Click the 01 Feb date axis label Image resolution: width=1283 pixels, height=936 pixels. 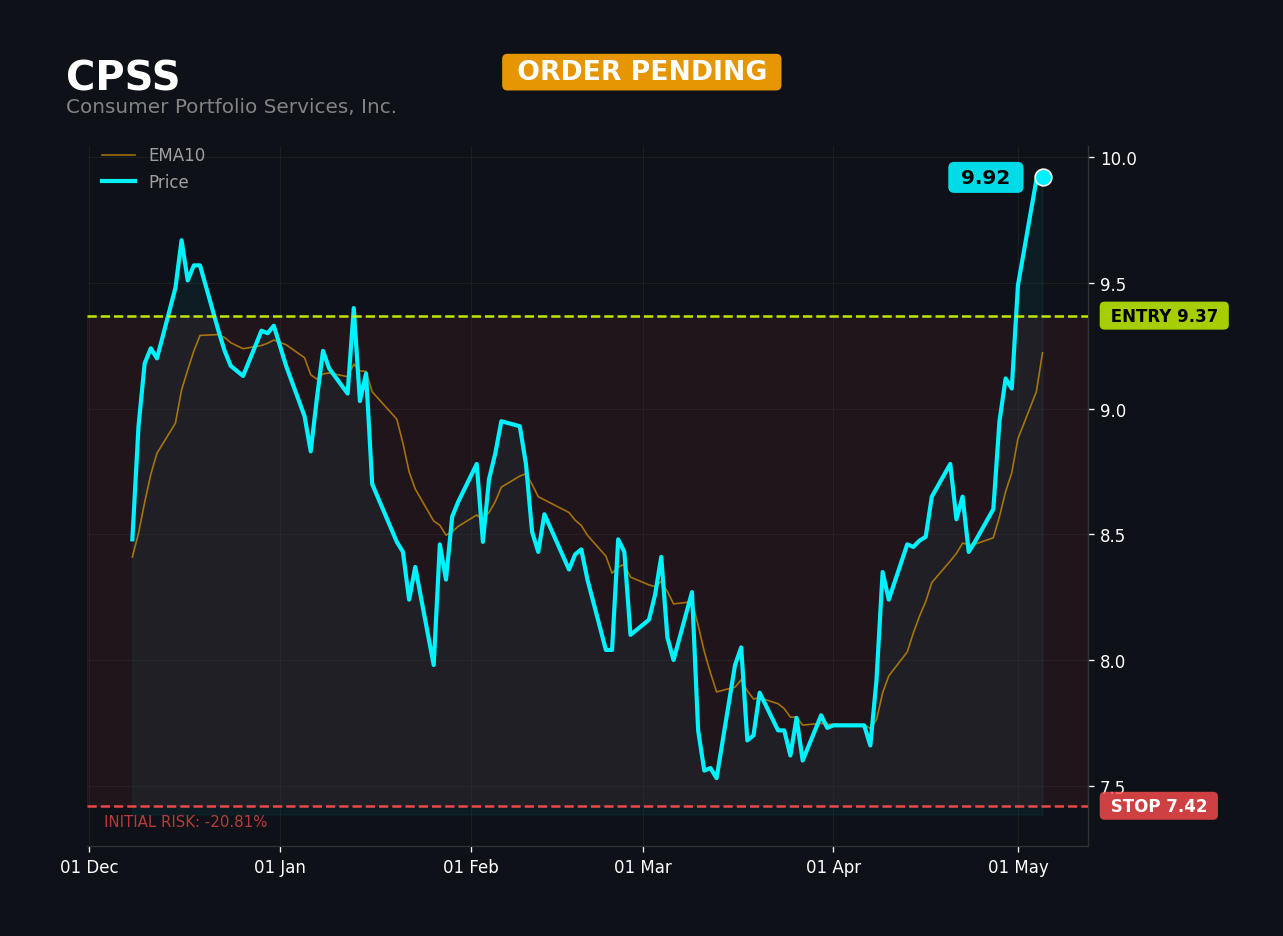point(471,867)
